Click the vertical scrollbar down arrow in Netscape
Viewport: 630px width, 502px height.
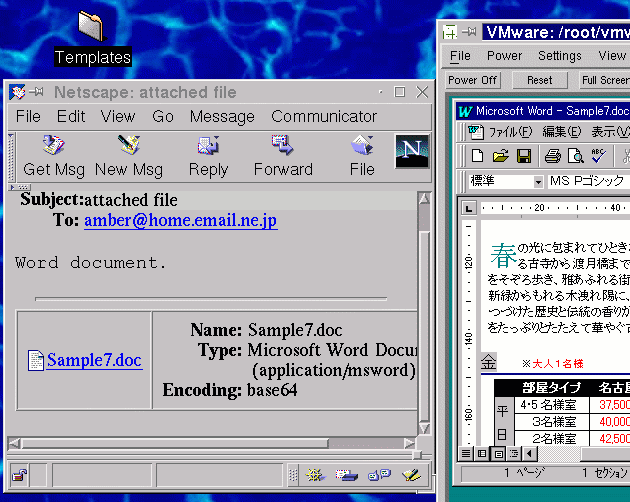(x=424, y=428)
